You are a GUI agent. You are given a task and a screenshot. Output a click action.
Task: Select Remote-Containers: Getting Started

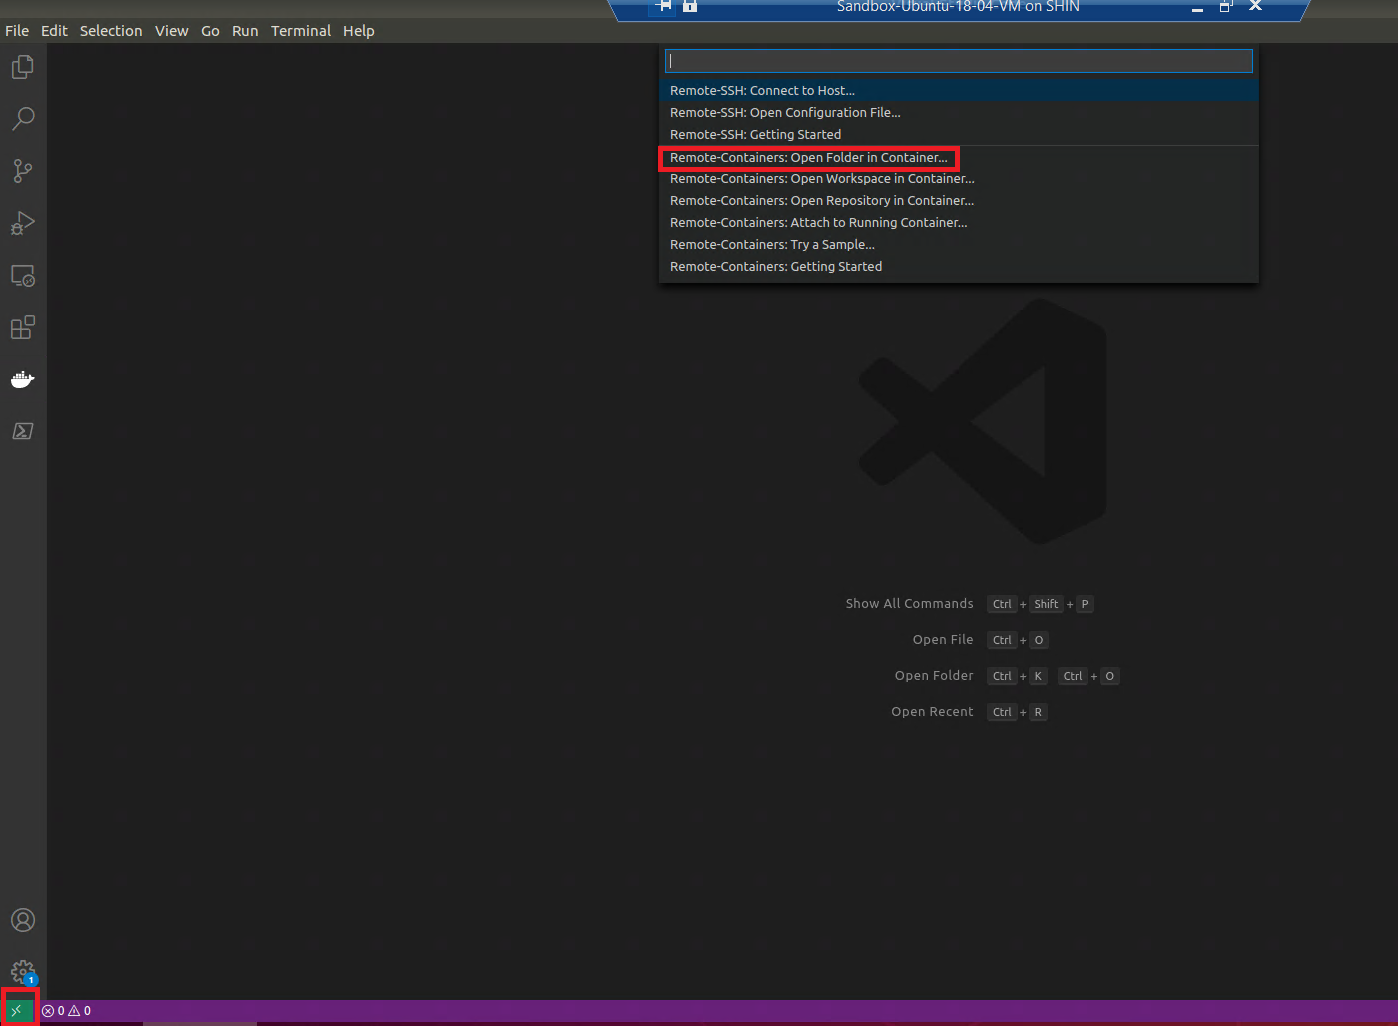coord(959,267)
